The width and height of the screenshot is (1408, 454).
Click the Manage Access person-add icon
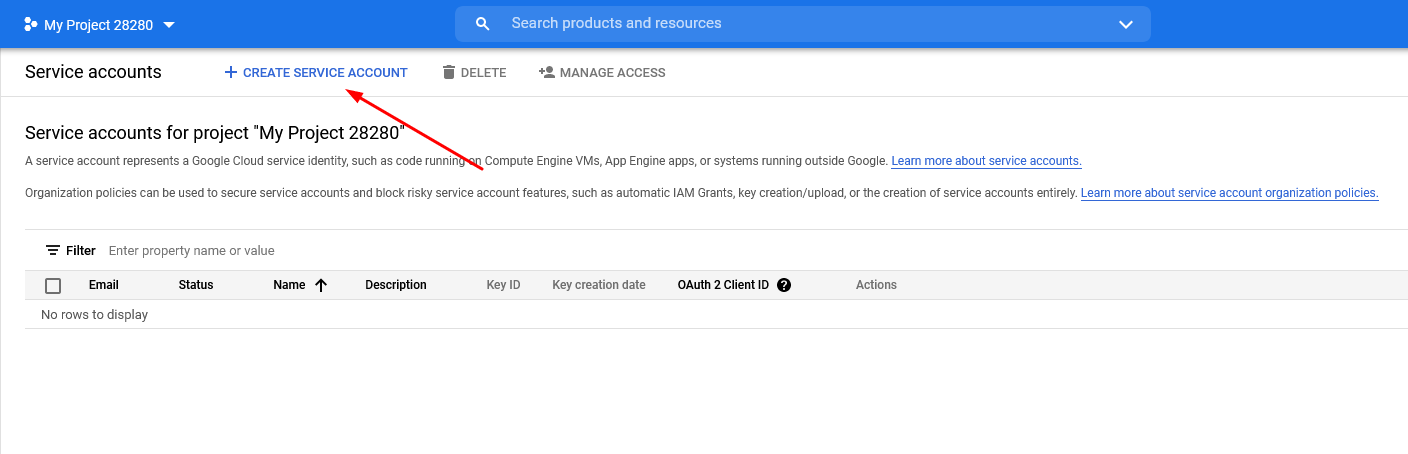click(546, 72)
